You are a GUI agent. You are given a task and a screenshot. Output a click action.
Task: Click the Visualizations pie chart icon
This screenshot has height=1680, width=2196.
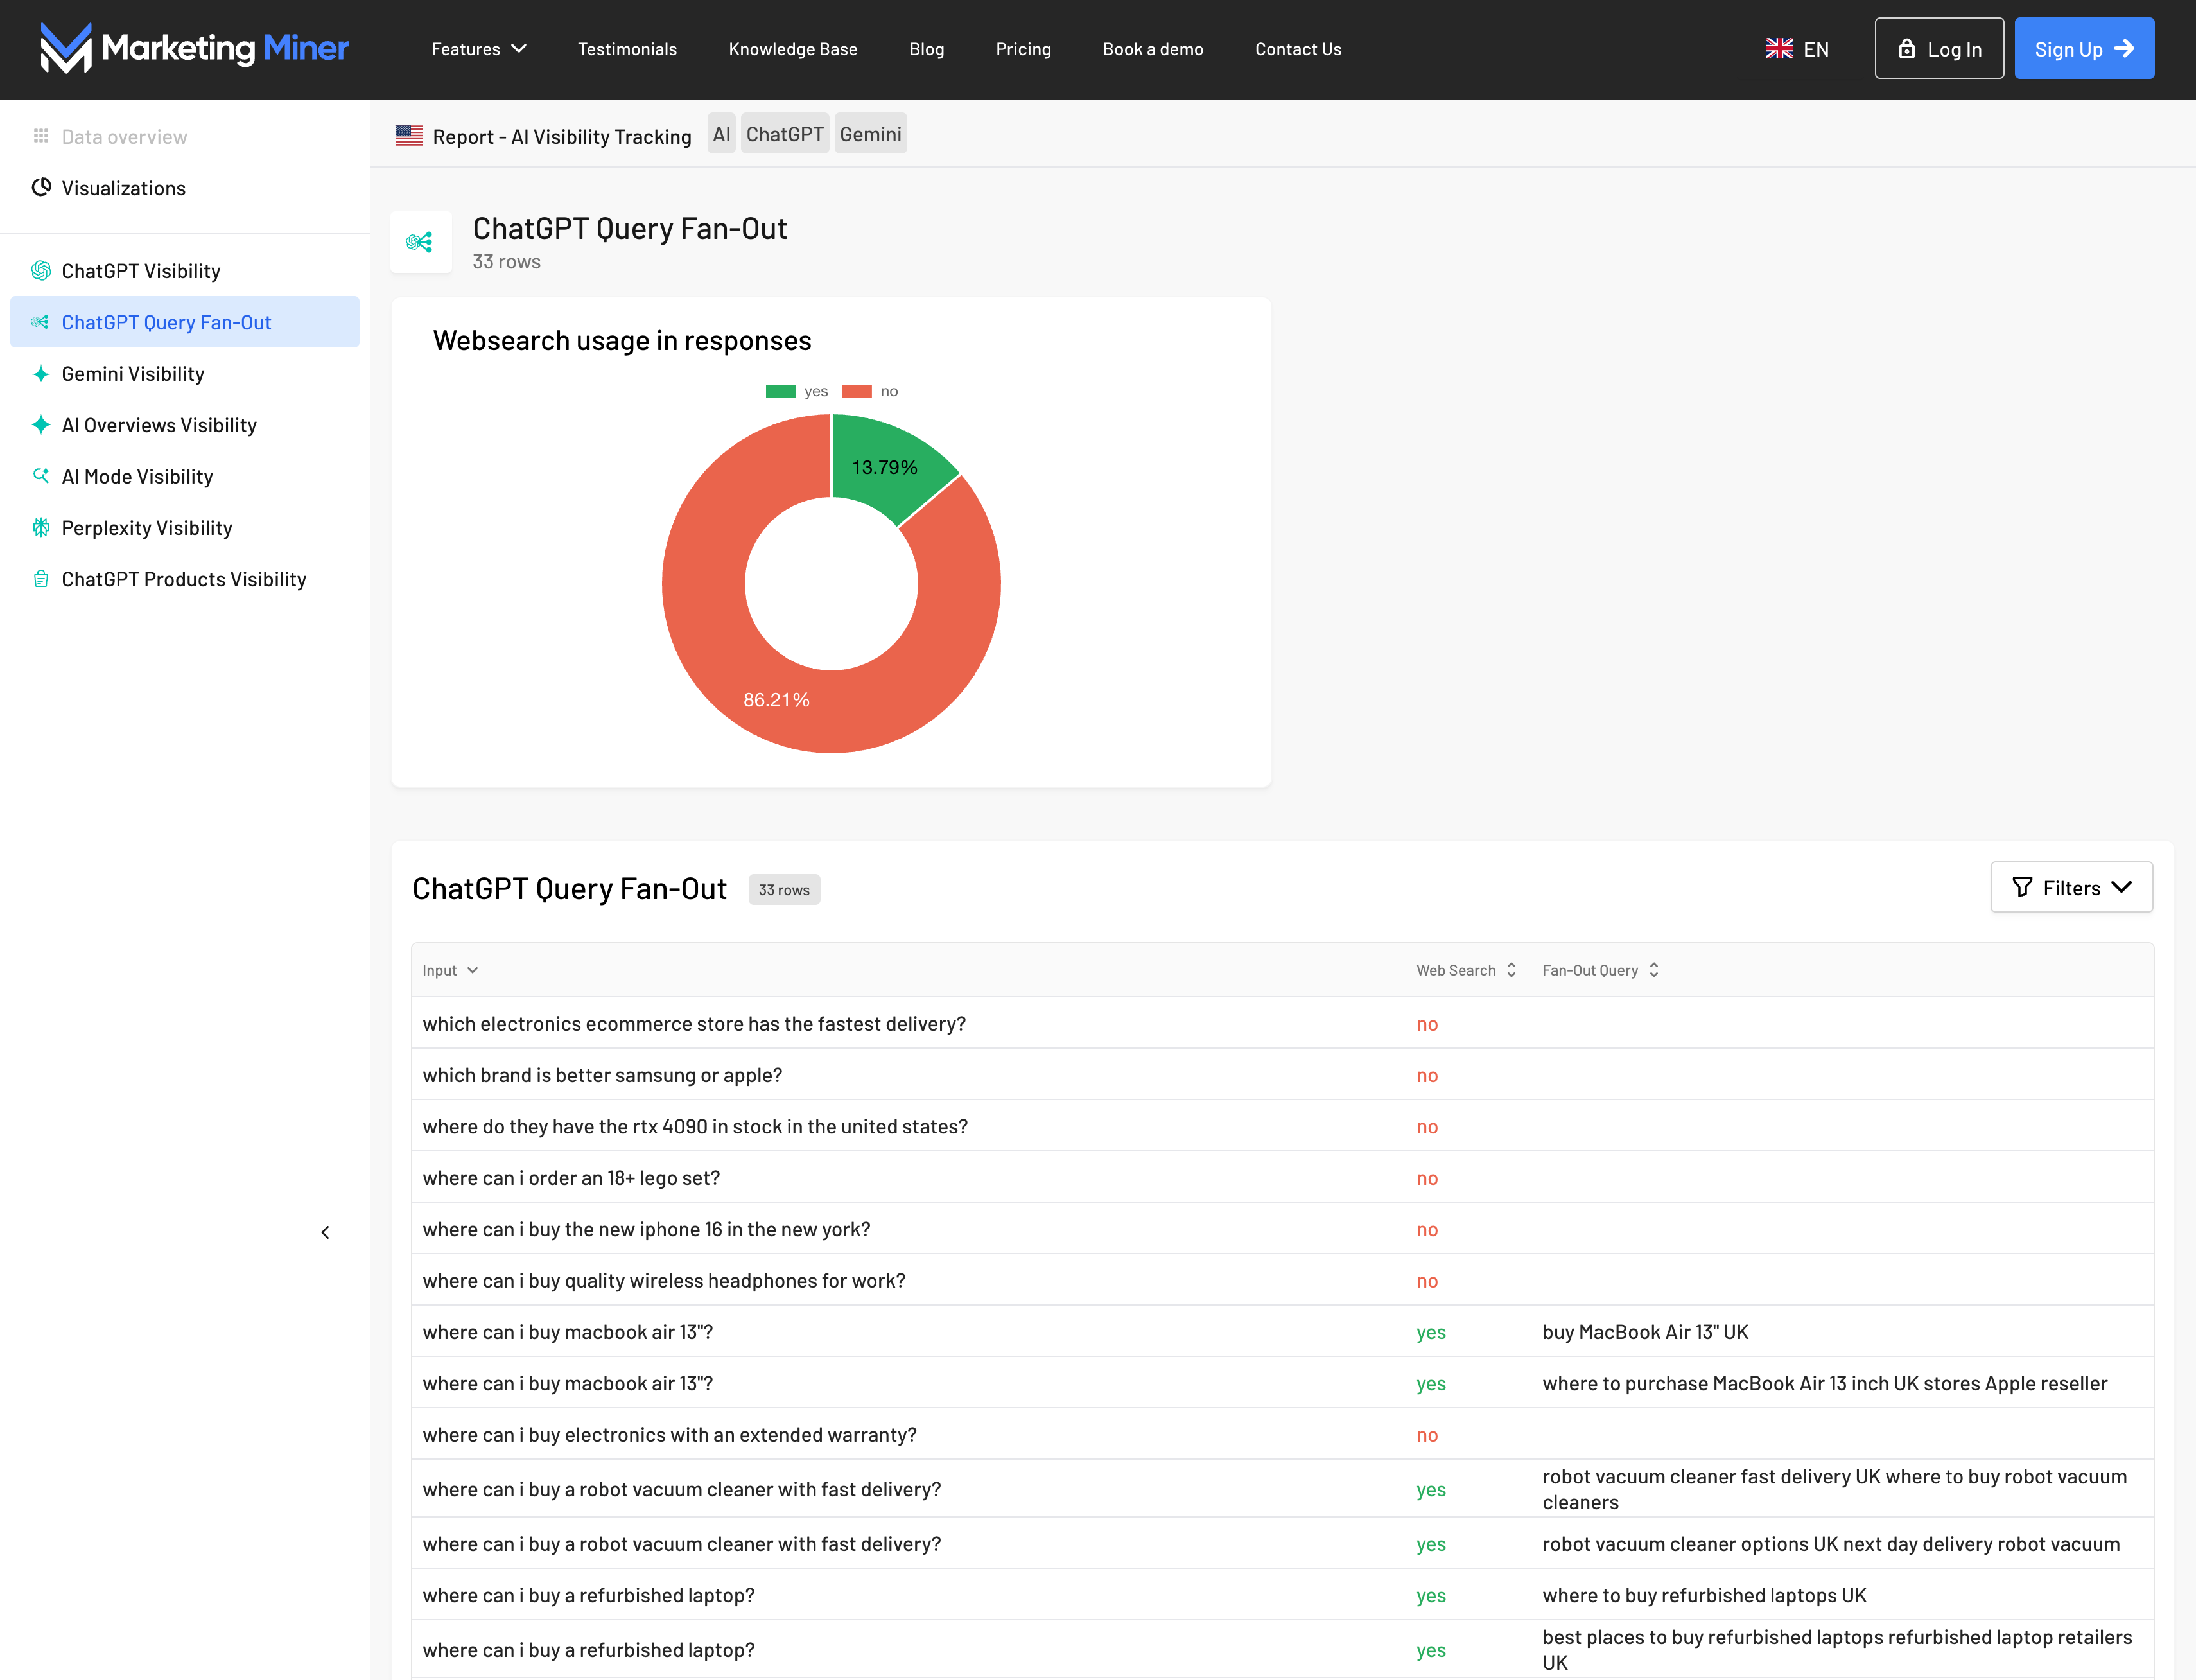(x=41, y=187)
